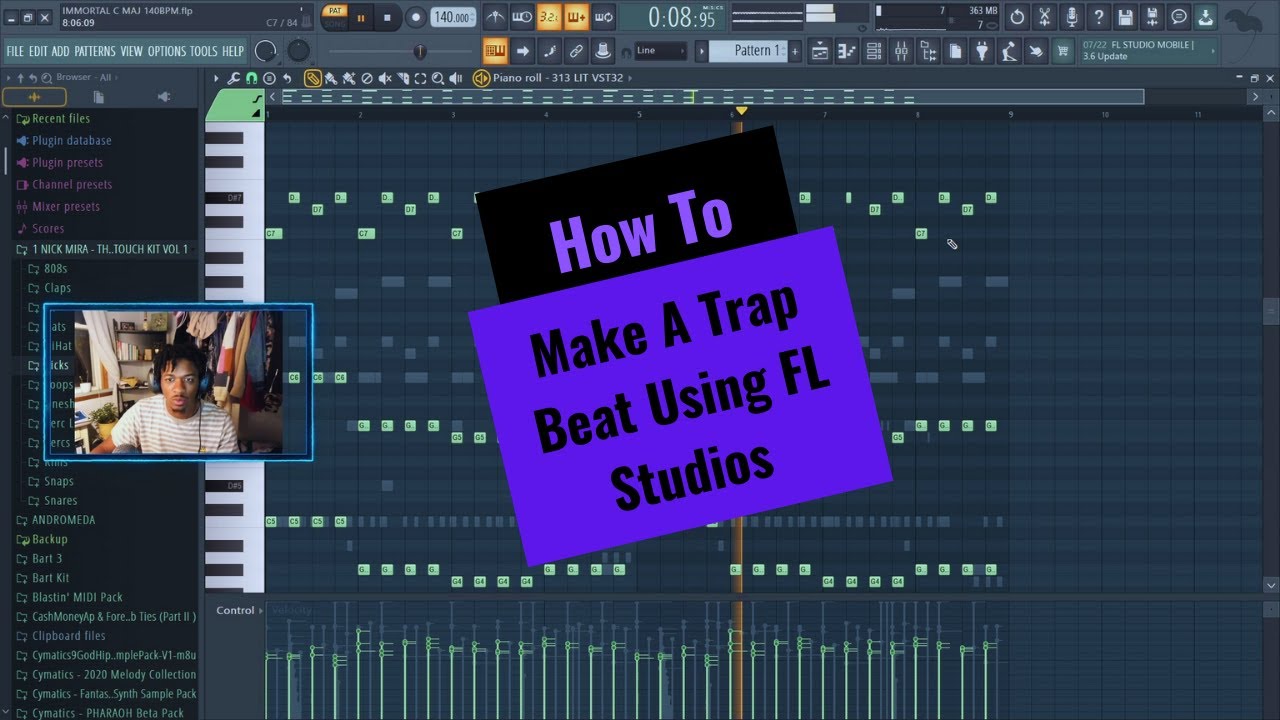This screenshot has height=720, width=1280.
Task: Open the Playlist view from the toolbar
Action: point(819,51)
